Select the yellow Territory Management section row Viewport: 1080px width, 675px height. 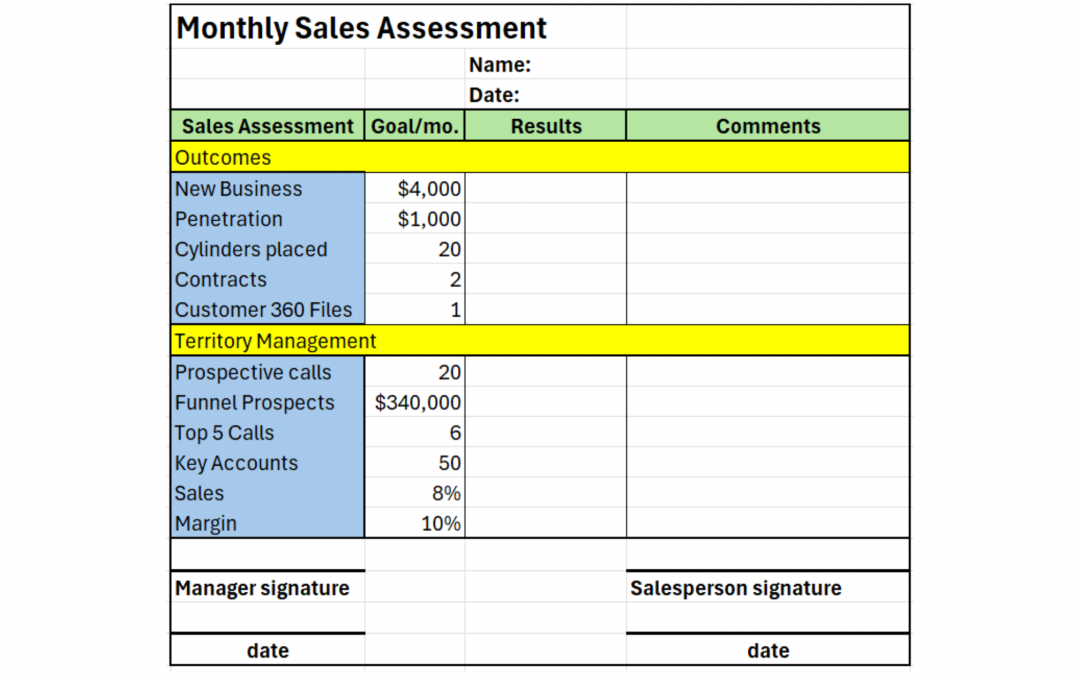click(x=540, y=341)
